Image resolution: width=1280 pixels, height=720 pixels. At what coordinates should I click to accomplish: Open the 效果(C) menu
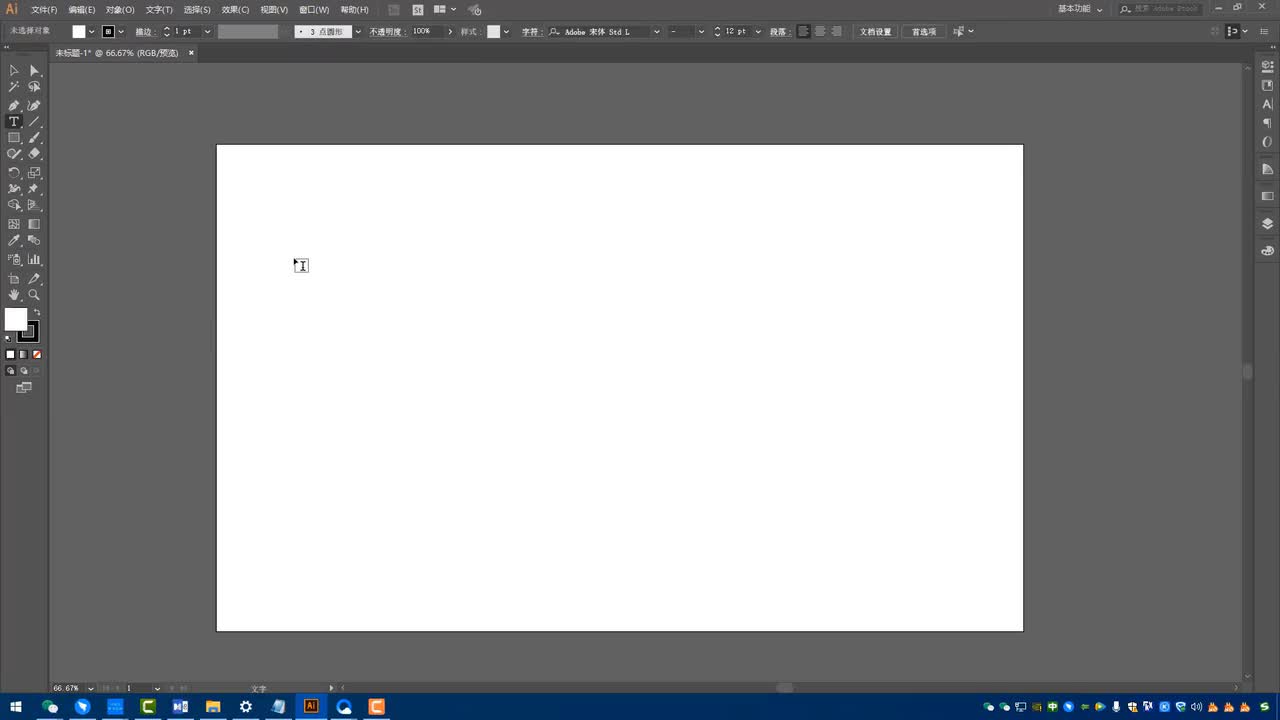coord(236,9)
